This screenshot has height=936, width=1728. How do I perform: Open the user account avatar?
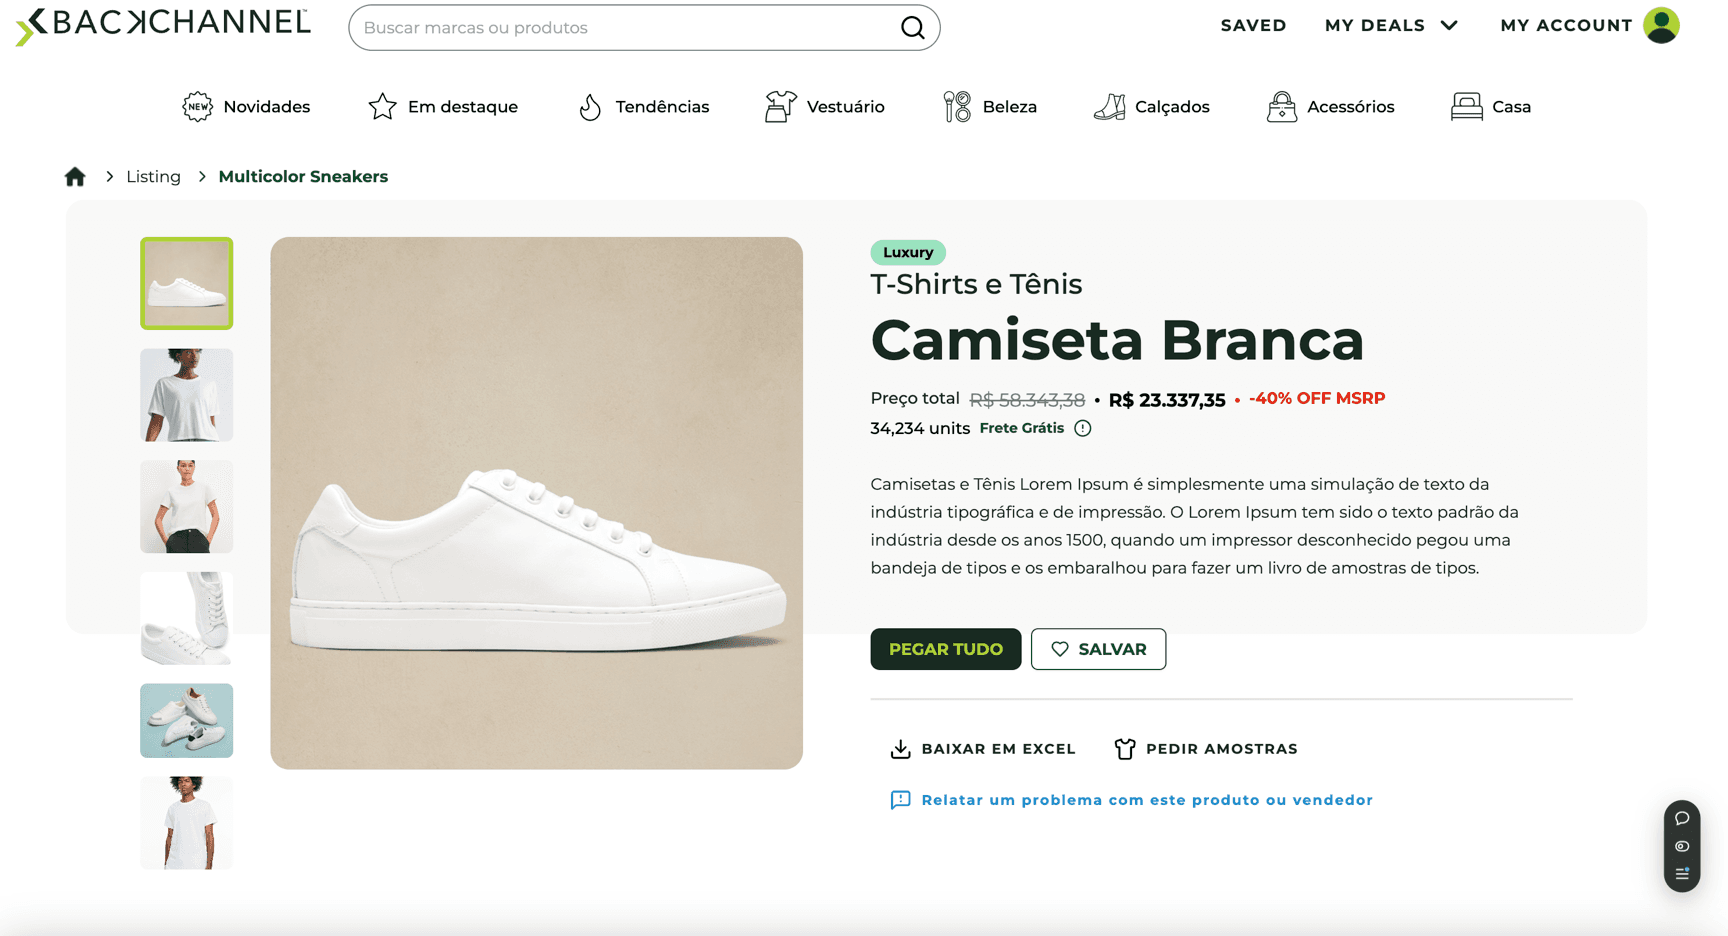(x=1661, y=26)
